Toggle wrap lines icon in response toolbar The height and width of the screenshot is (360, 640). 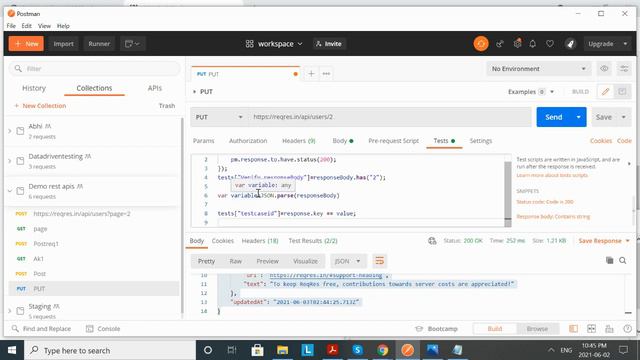tap(380, 261)
